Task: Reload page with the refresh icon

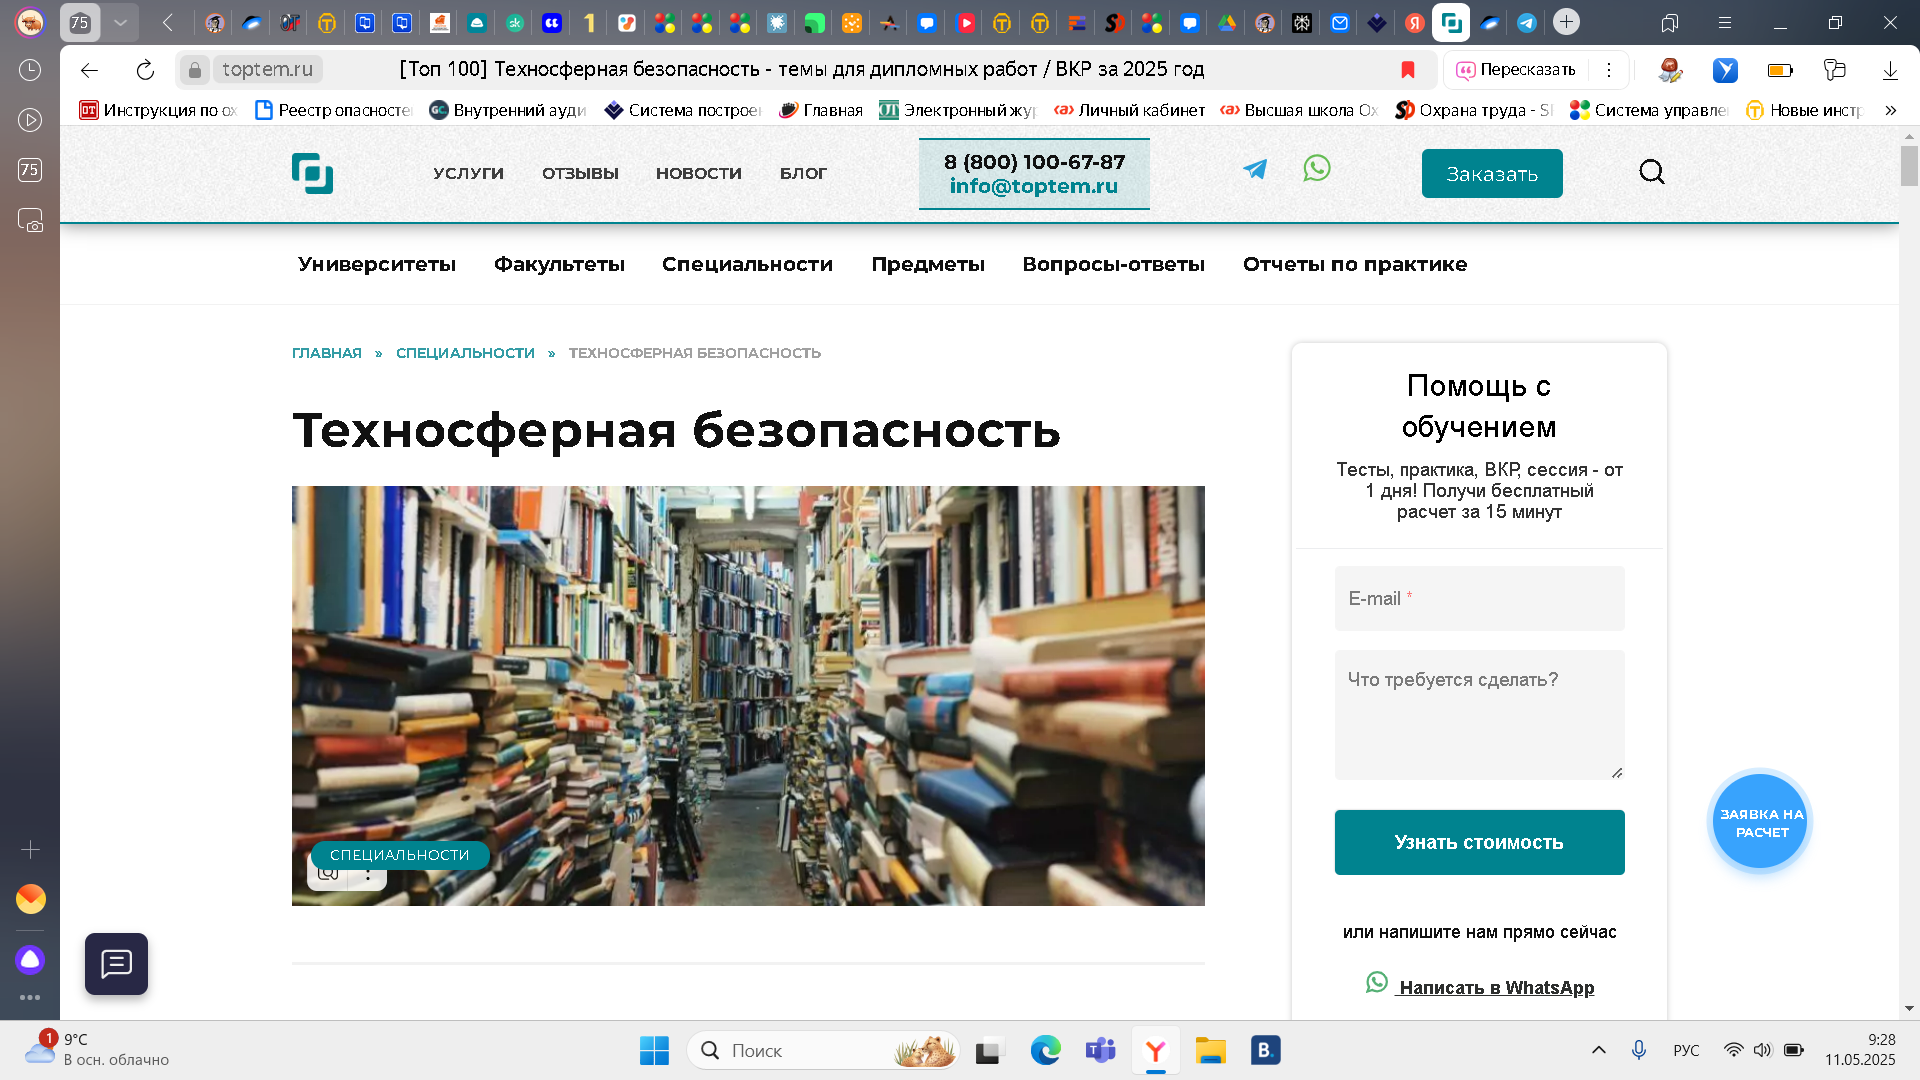Action: [145, 69]
